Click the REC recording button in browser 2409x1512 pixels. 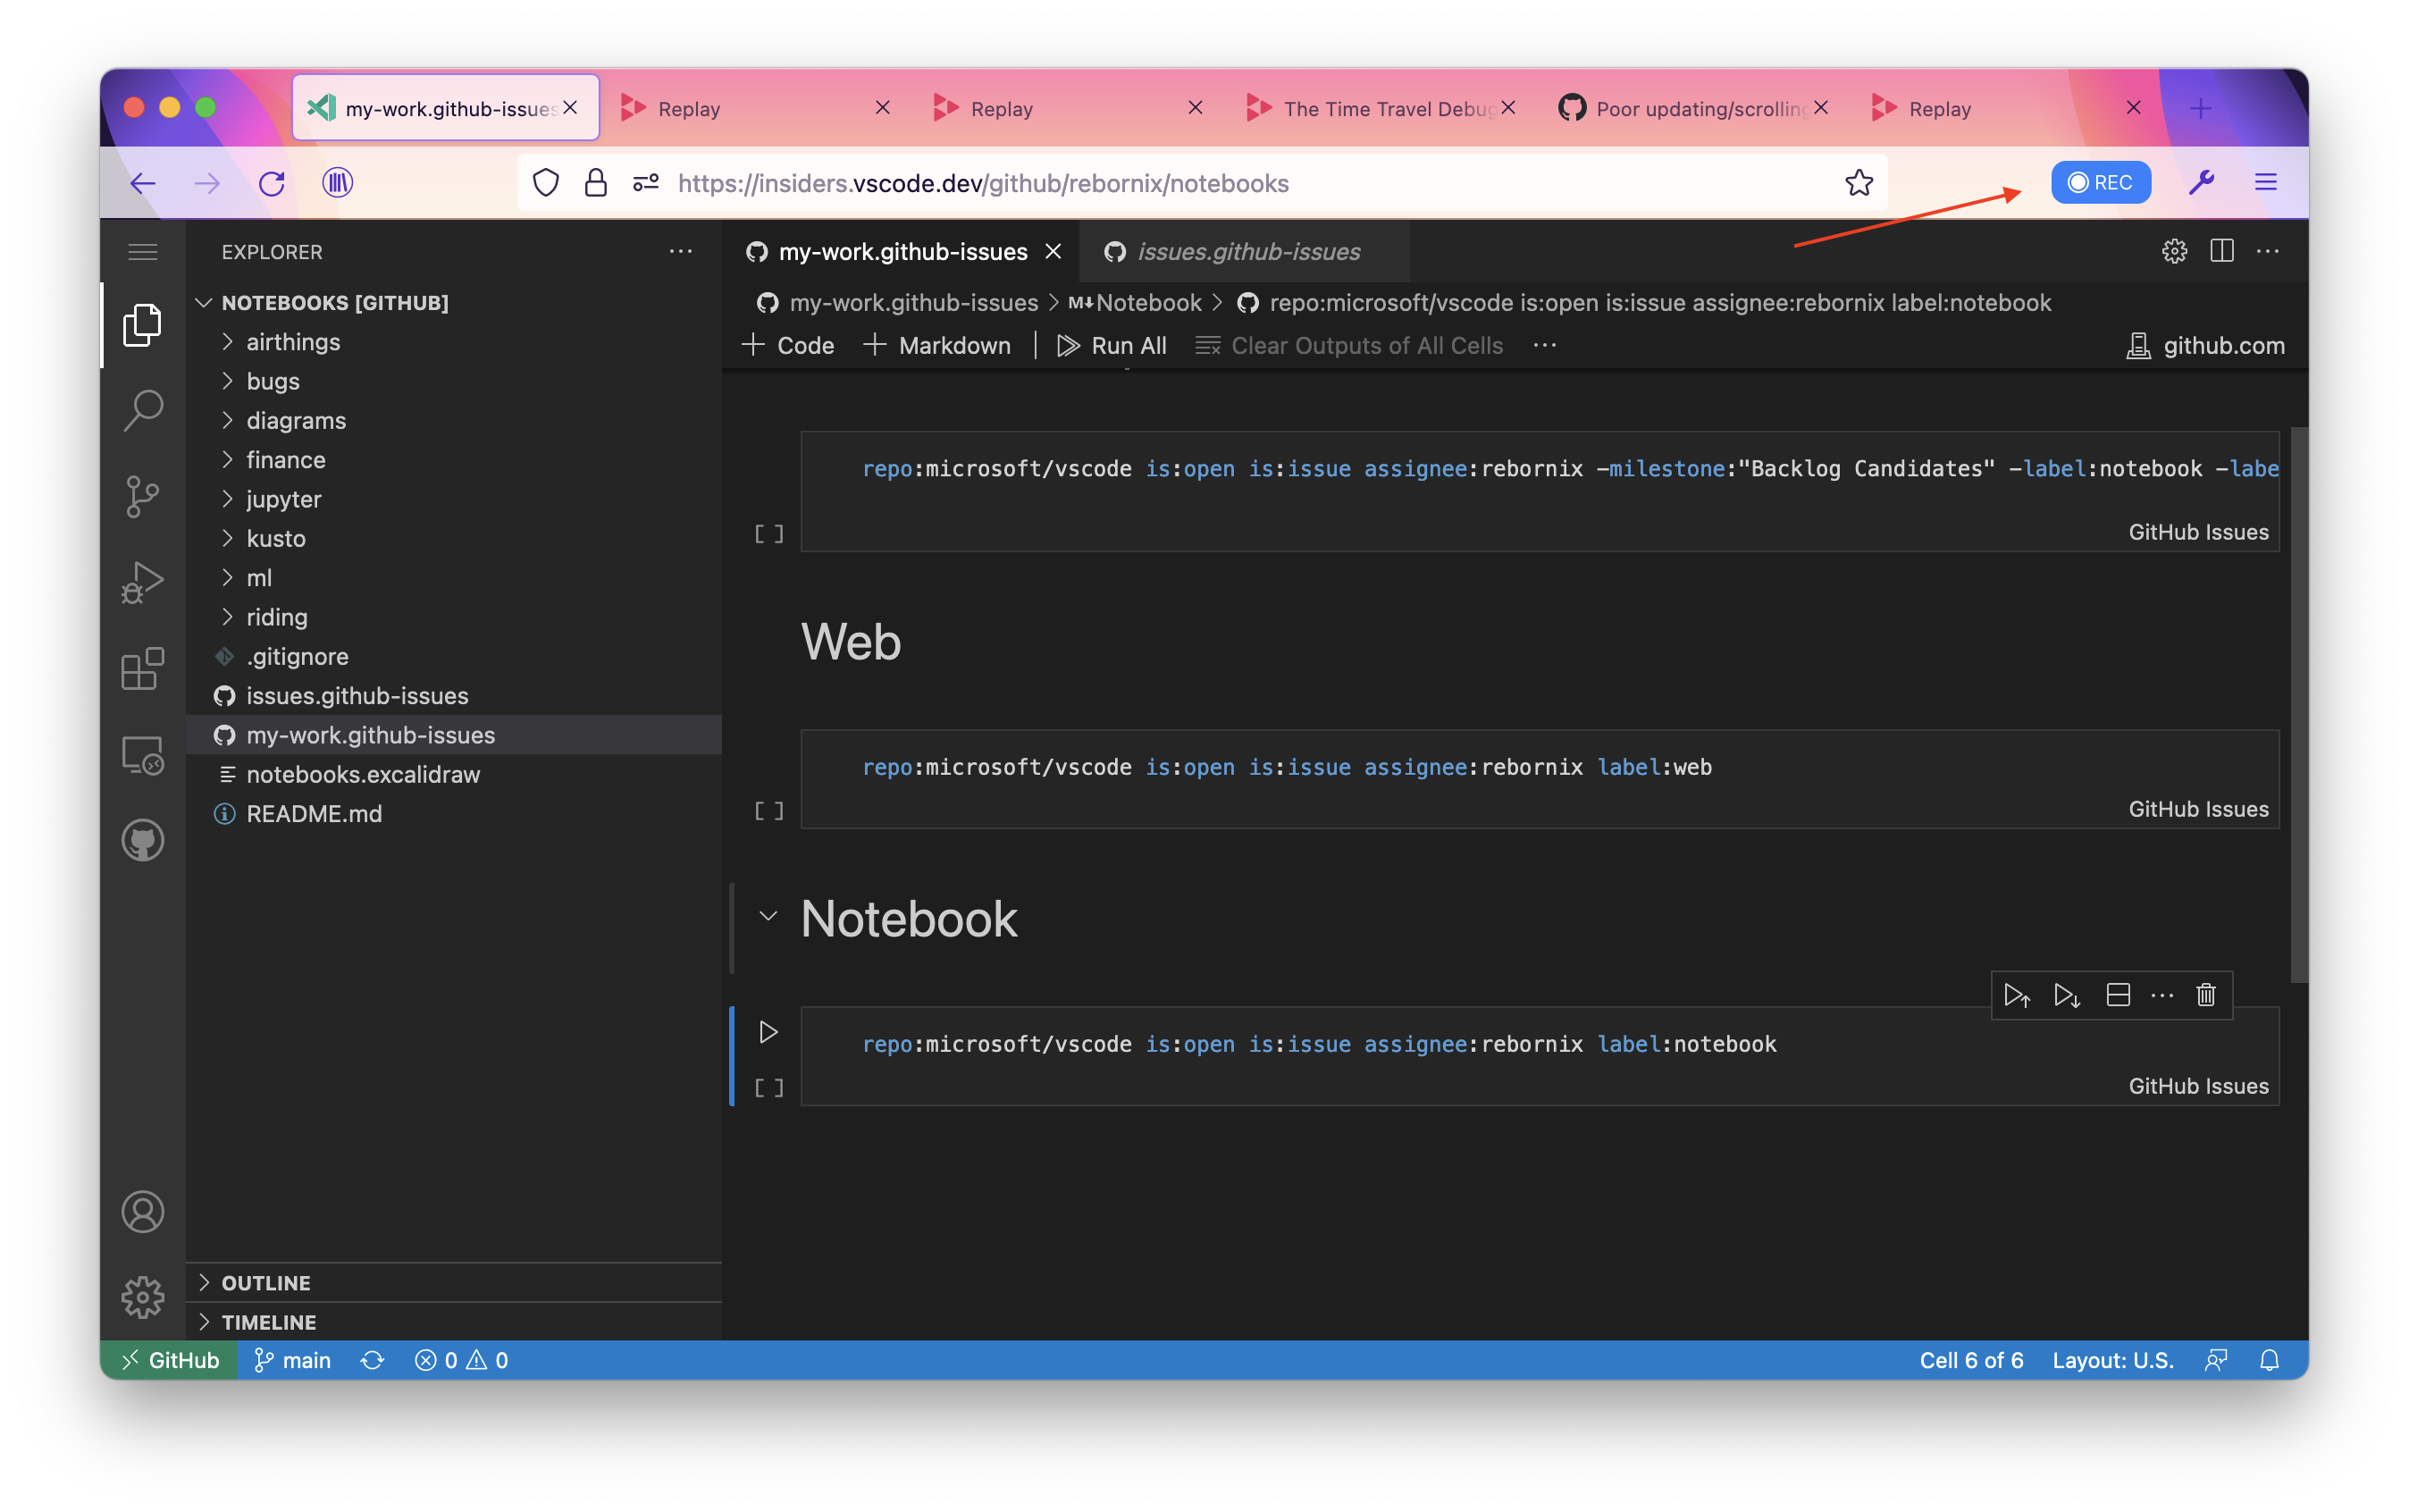[2097, 181]
